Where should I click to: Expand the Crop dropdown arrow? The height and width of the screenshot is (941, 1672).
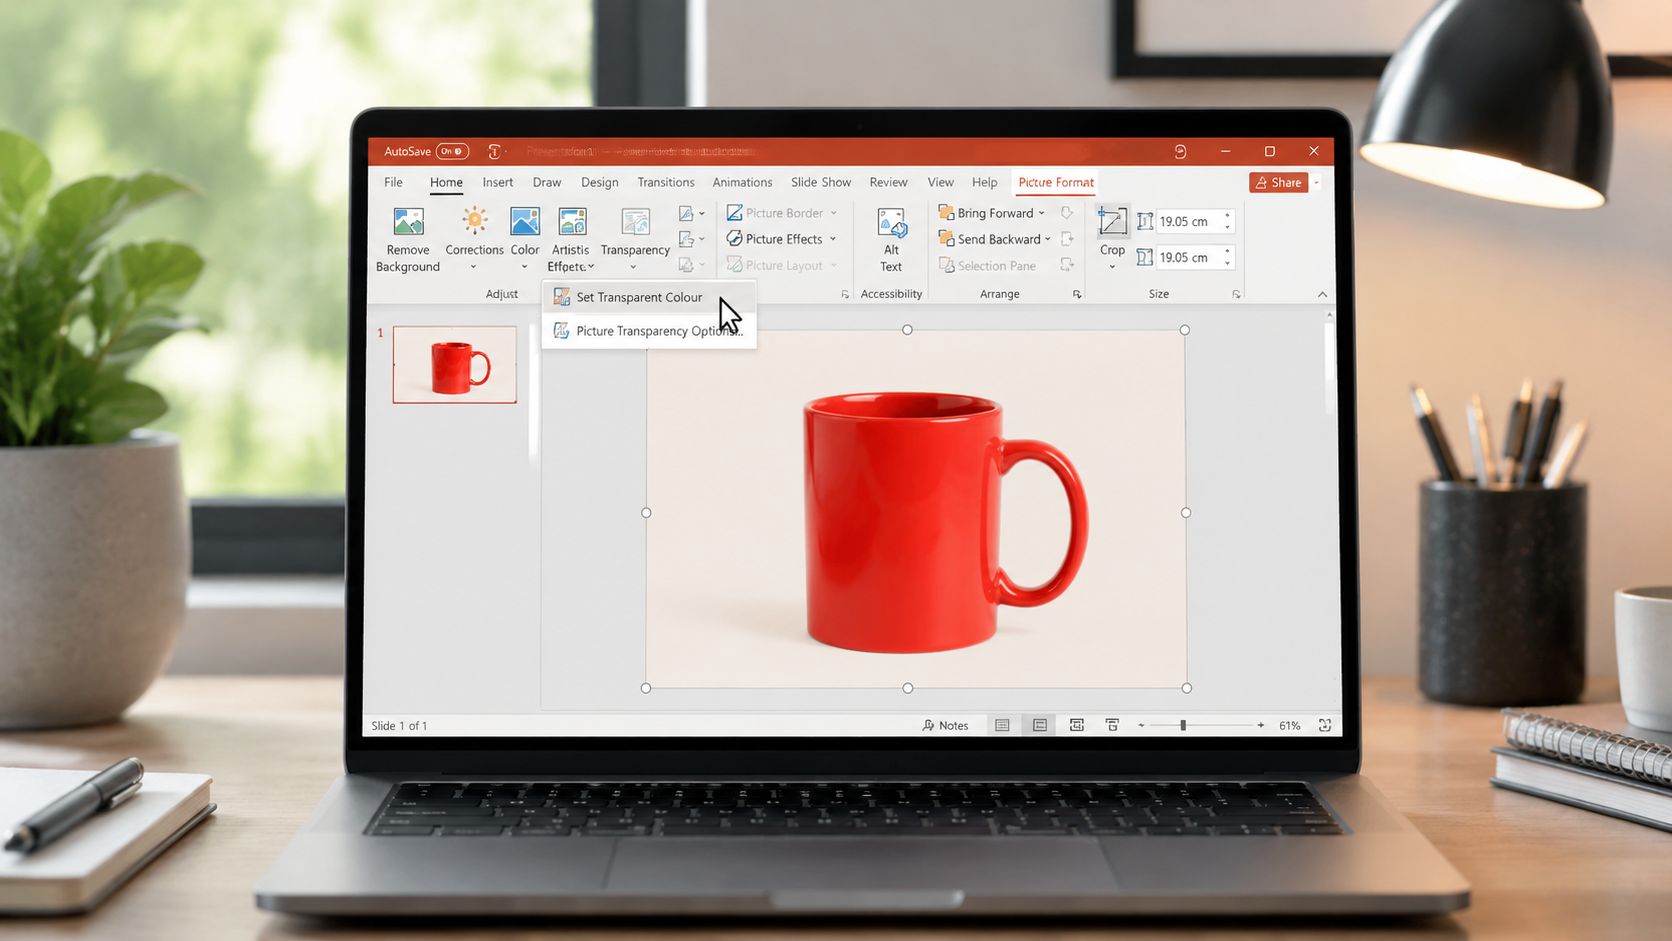(1112, 267)
